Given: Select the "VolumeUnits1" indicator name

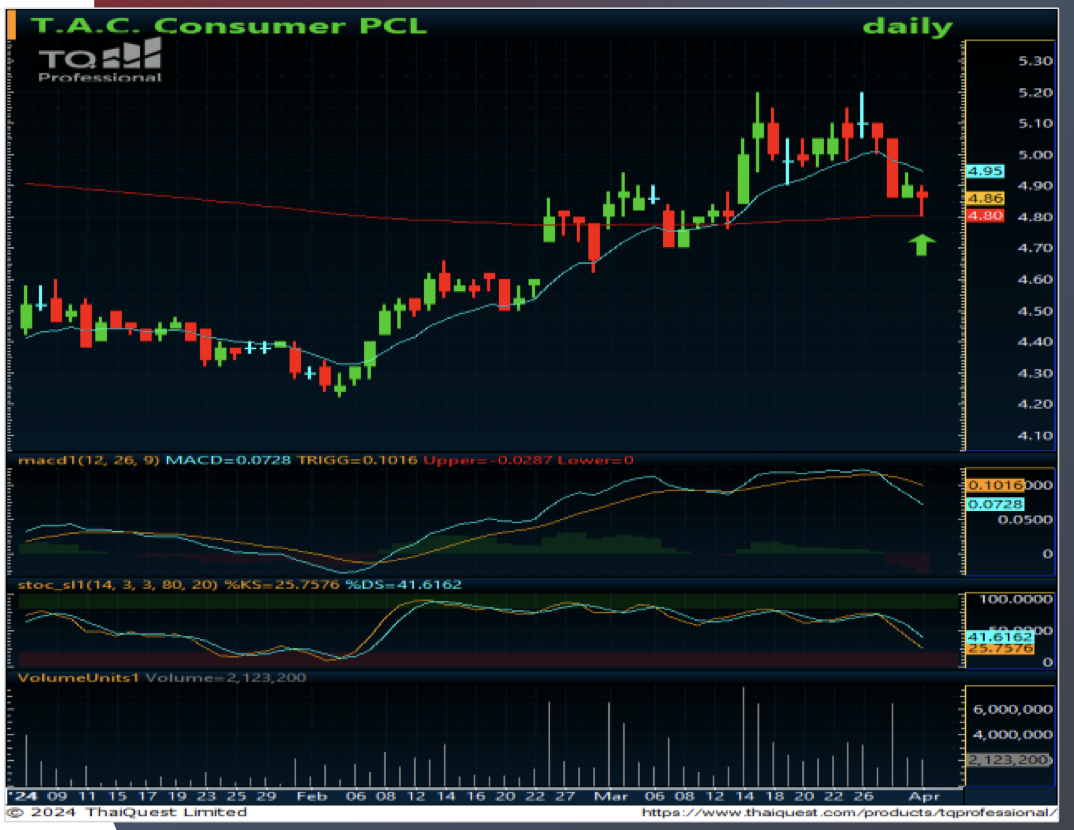Looking at the screenshot, I should [79, 677].
